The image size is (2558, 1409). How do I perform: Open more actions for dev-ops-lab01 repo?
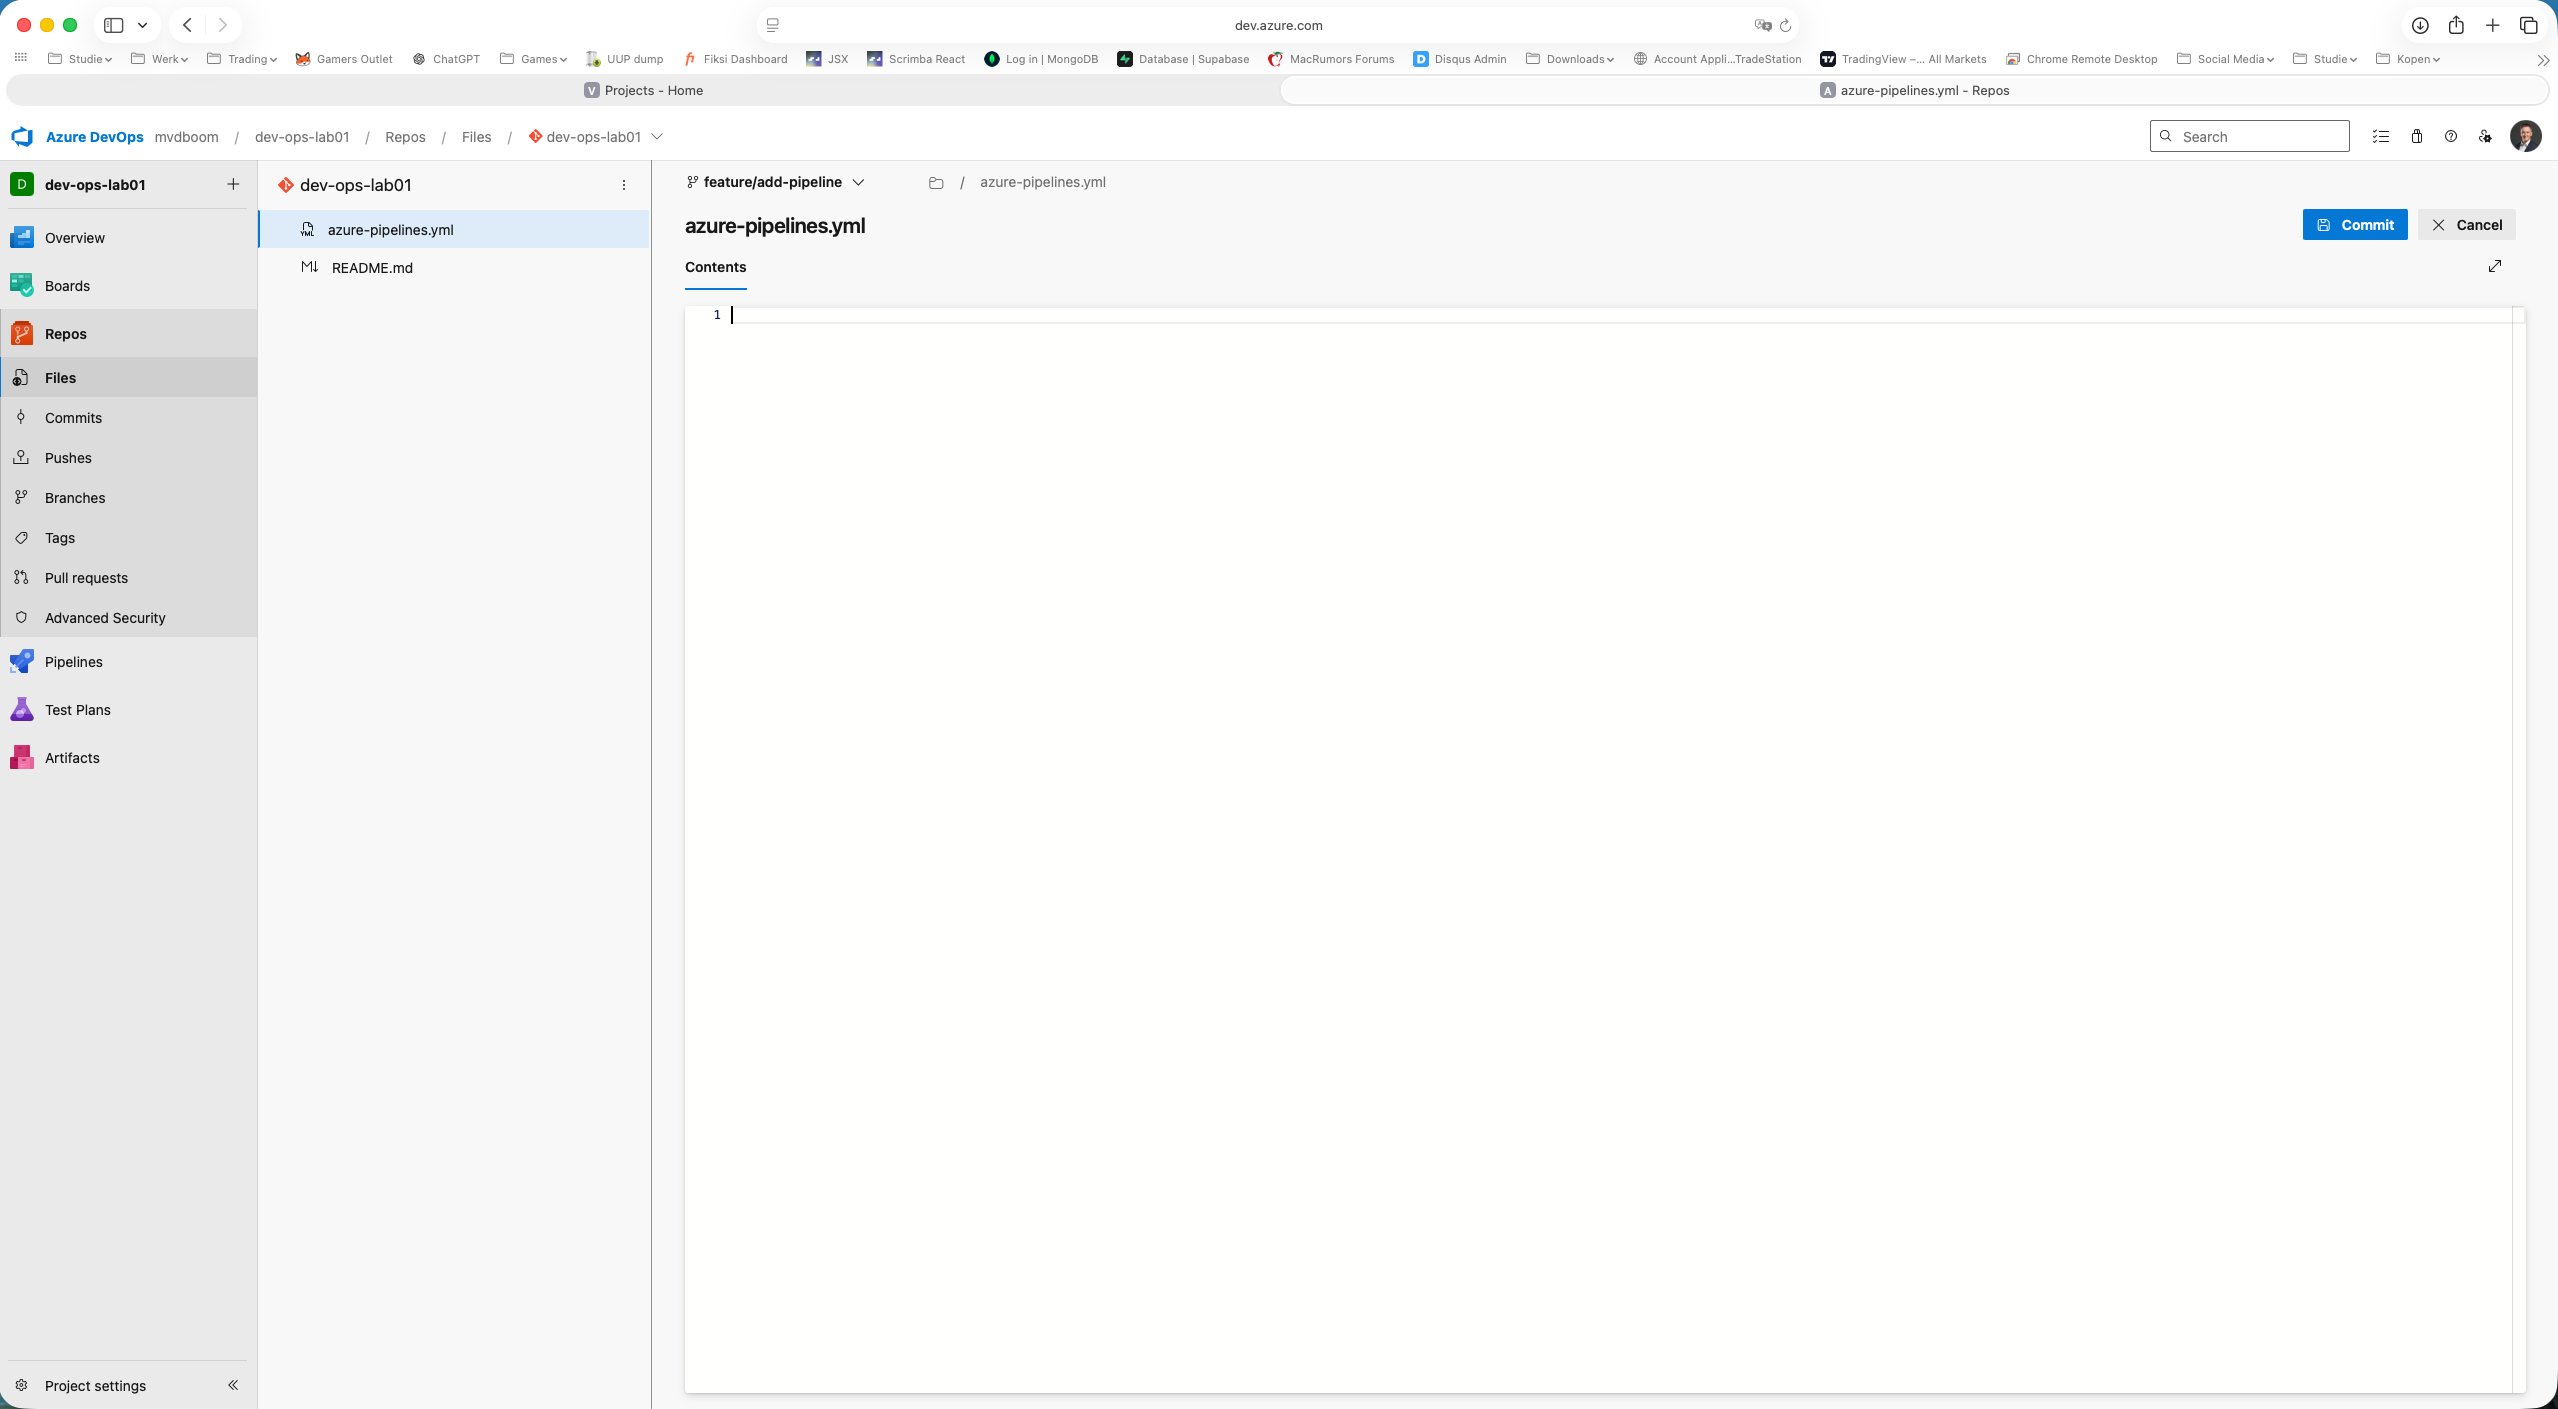tap(624, 184)
